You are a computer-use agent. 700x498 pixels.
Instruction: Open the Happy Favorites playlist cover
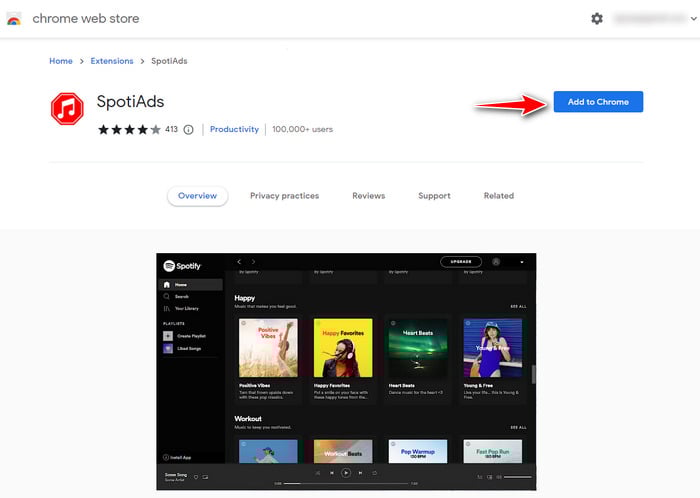click(343, 348)
